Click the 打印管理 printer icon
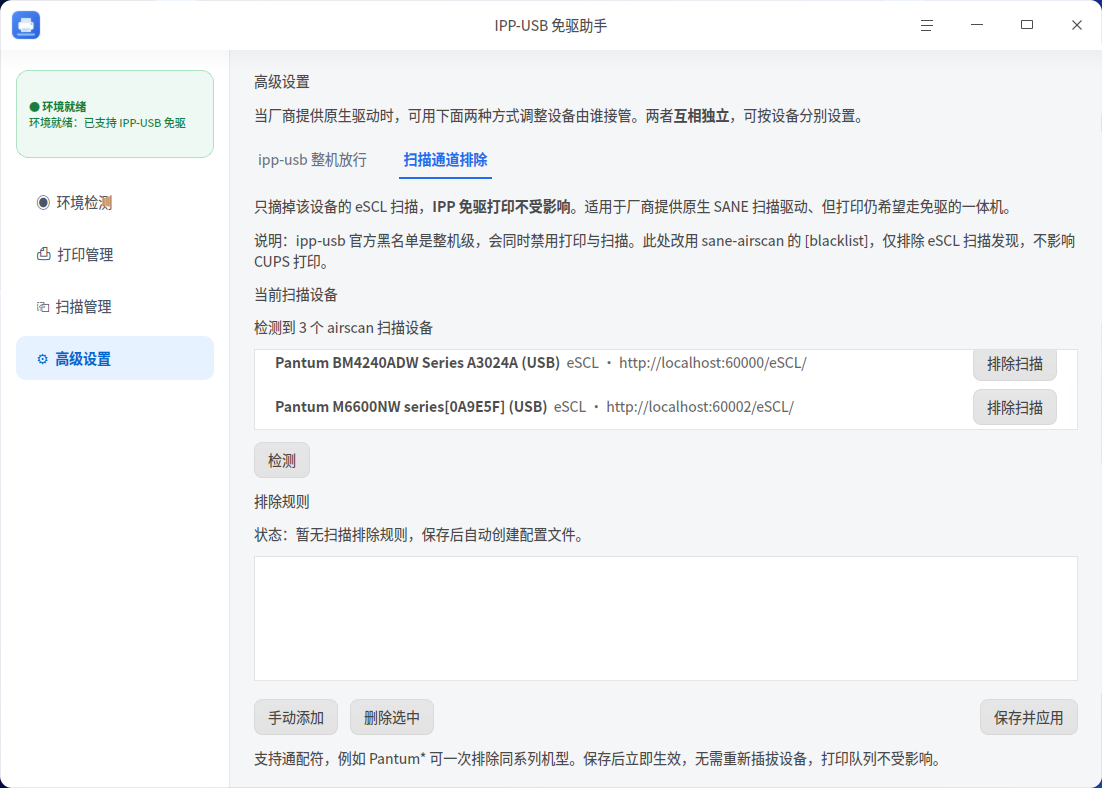The height and width of the screenshot is (788, 1102). pyautogui.click(x=43, y=254)
